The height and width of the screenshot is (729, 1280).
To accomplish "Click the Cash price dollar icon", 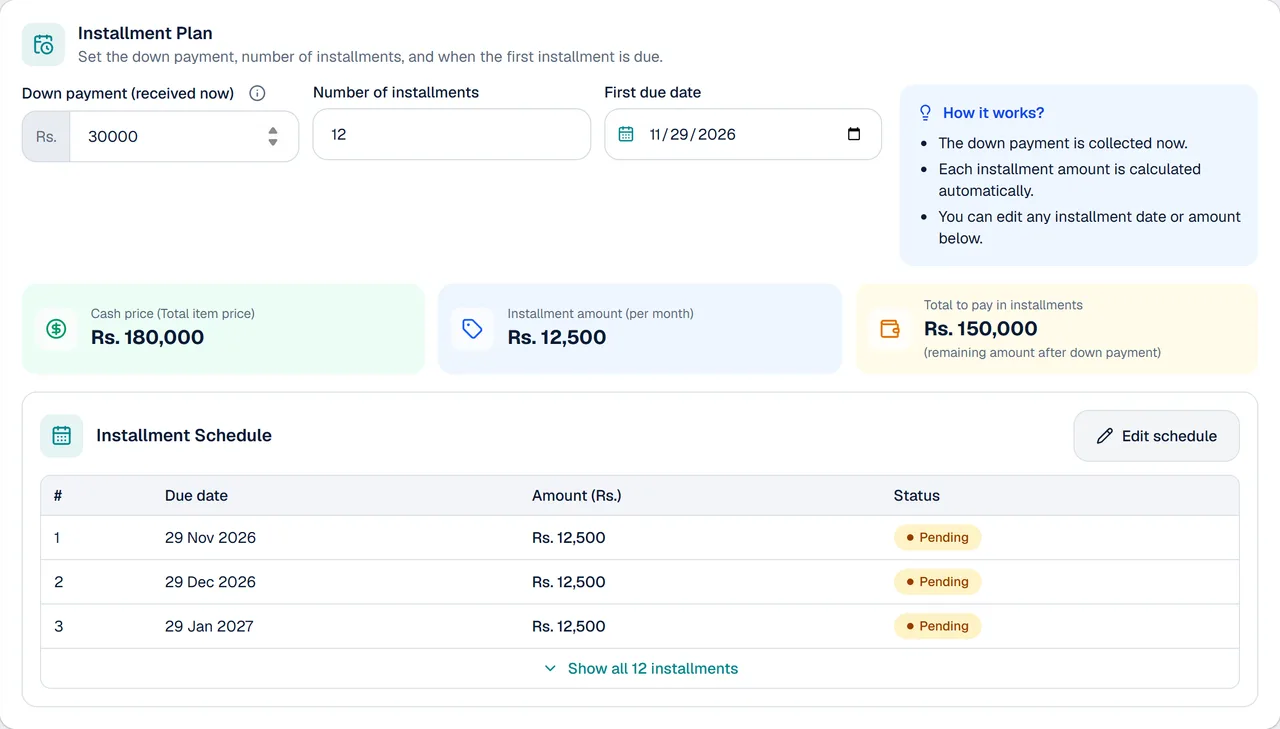I will pyautogui.click(x=56, y=328).
